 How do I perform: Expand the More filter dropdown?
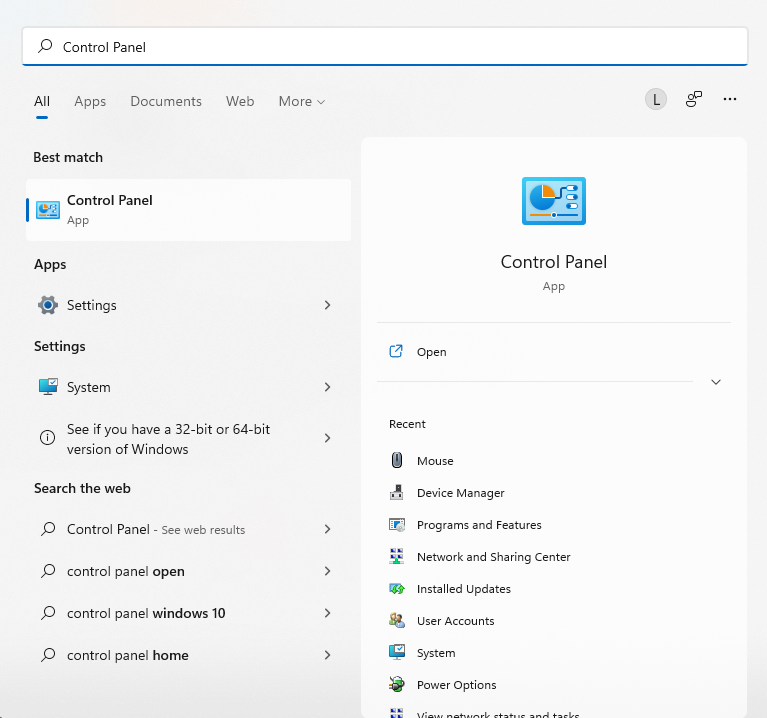pyautogui.click(x=302, y=101)
